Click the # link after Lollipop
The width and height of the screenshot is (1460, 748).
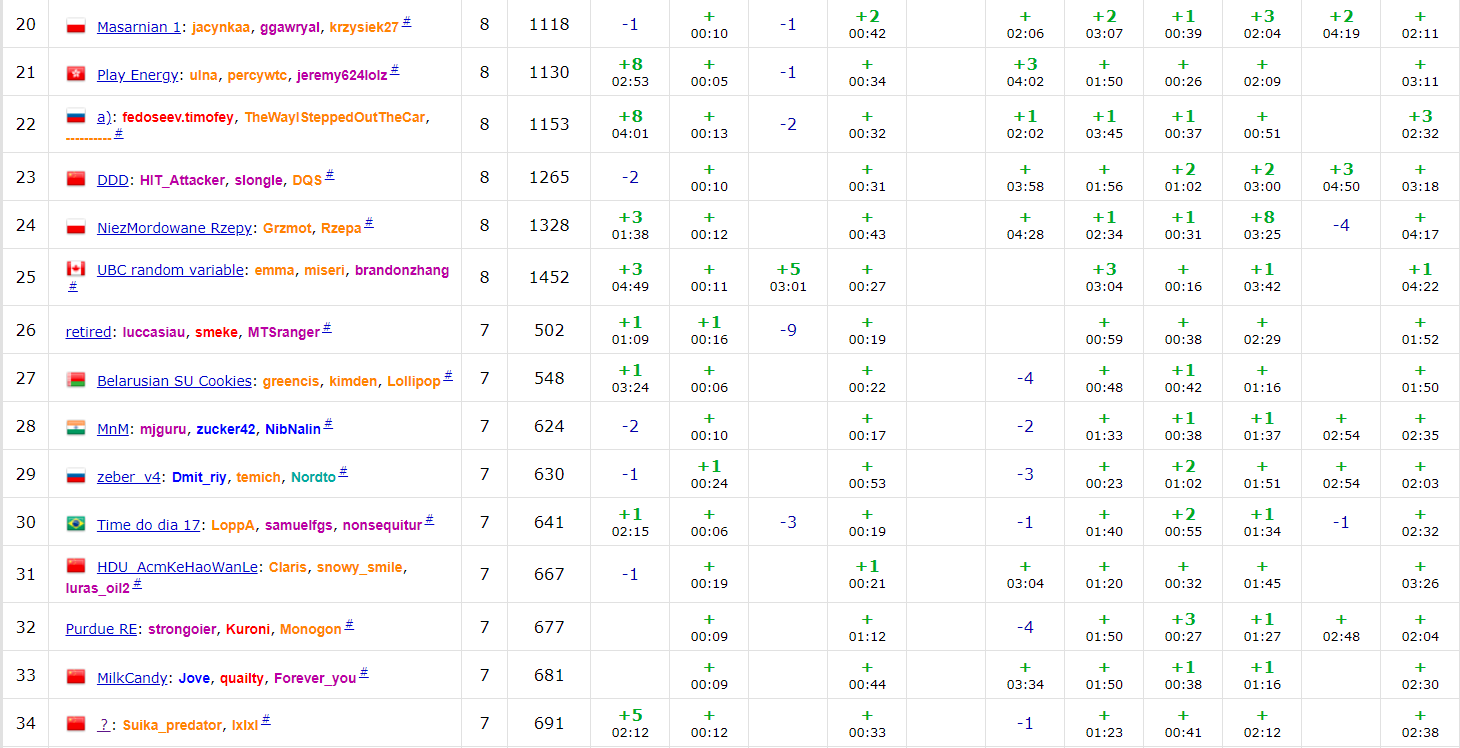tap(448, 377)
